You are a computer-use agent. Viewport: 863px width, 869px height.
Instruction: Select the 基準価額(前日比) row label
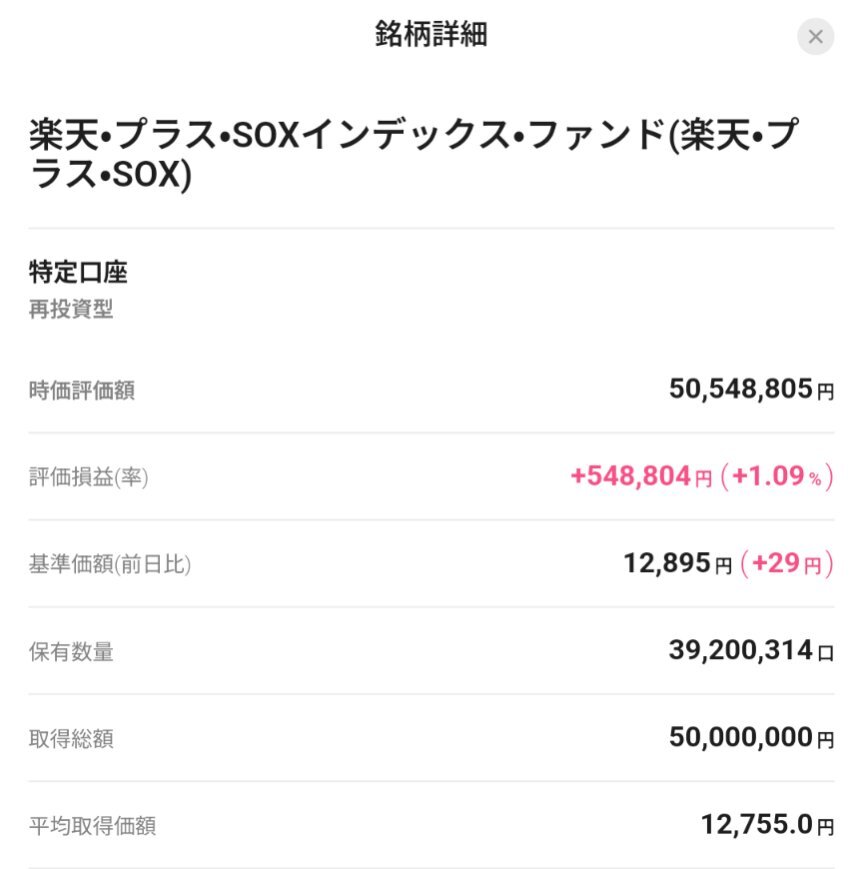[x=110, y=564]
